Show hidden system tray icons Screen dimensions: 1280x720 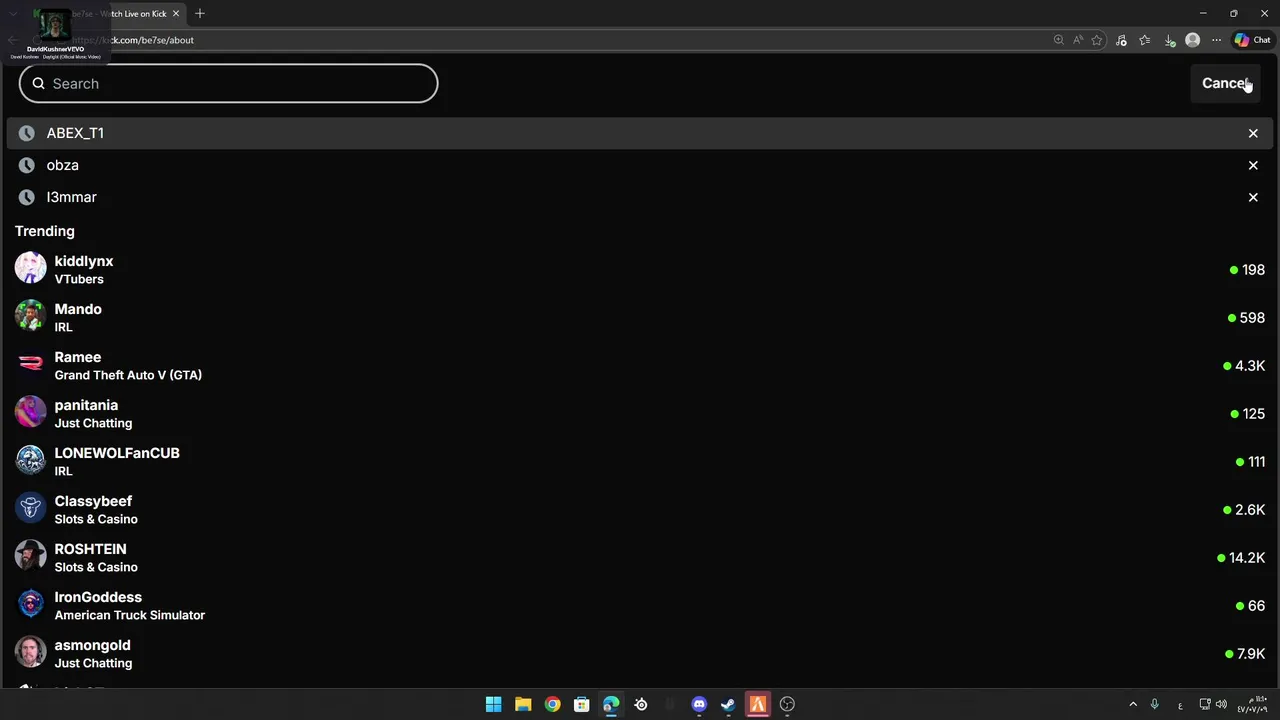(1133, 704)
